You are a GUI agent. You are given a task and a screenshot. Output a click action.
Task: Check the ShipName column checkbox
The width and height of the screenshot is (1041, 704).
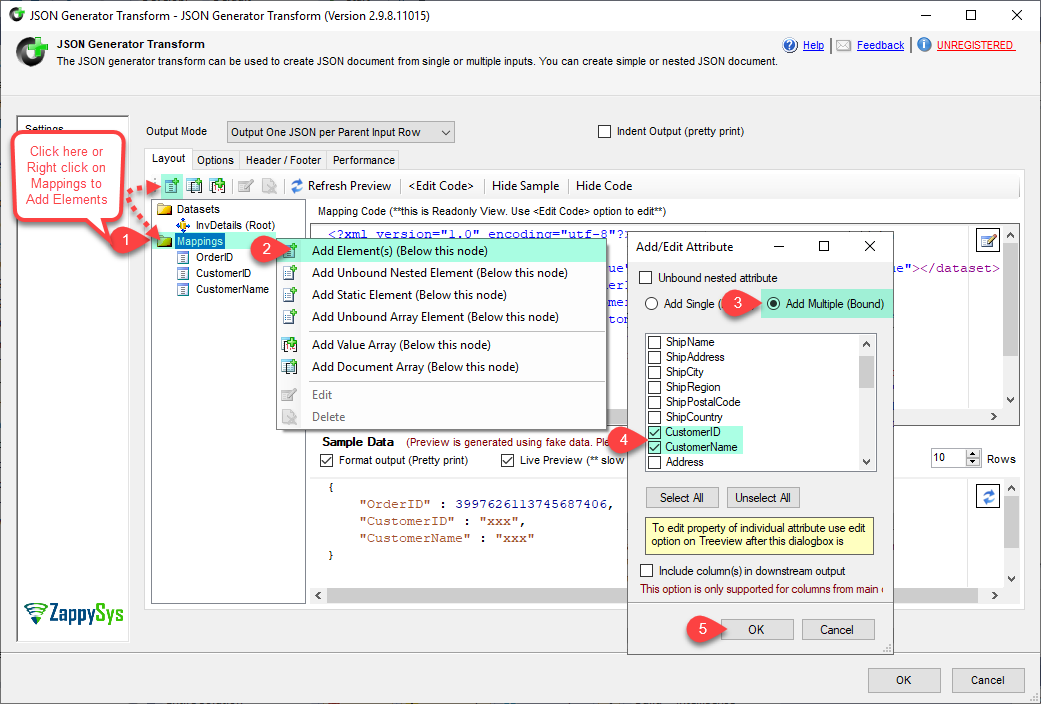655,342
